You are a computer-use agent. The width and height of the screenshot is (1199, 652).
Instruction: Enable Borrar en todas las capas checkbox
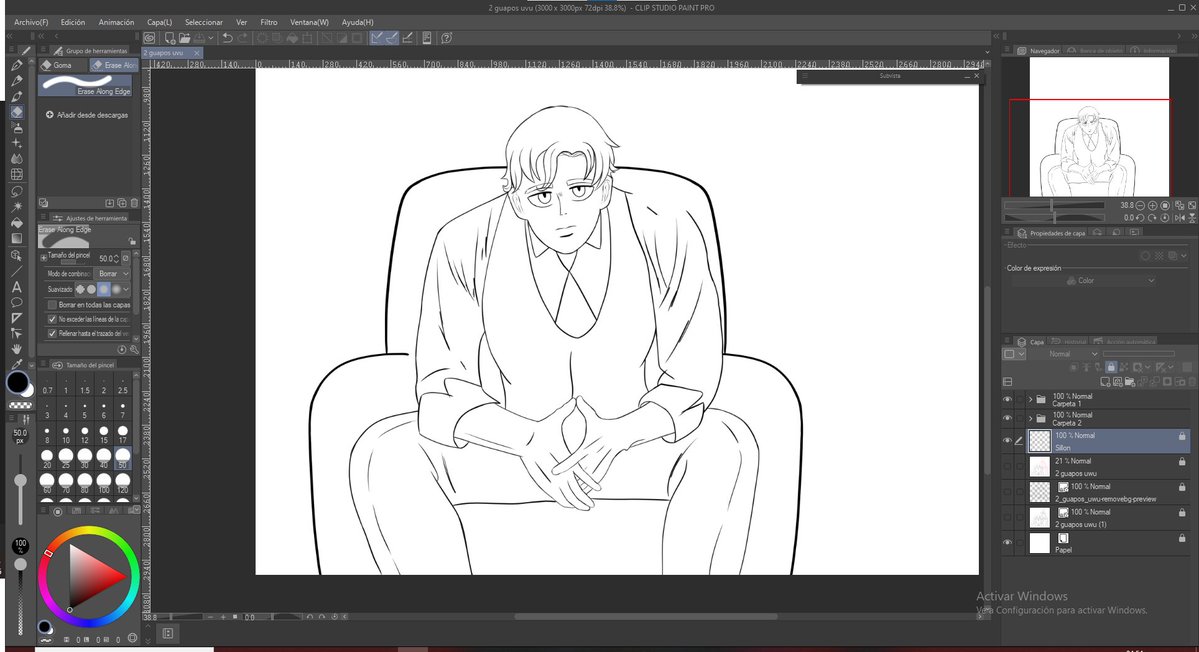click(52, 304)
